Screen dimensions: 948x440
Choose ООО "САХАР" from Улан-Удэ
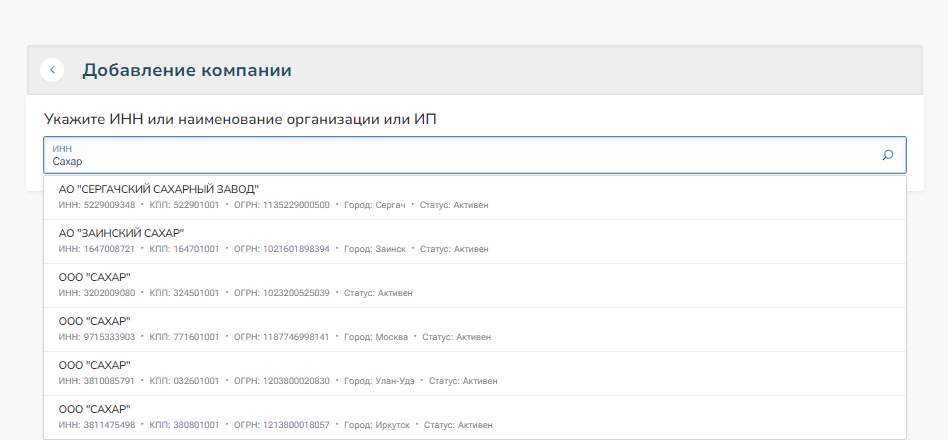pyautogui.click(x=95, y=365)
